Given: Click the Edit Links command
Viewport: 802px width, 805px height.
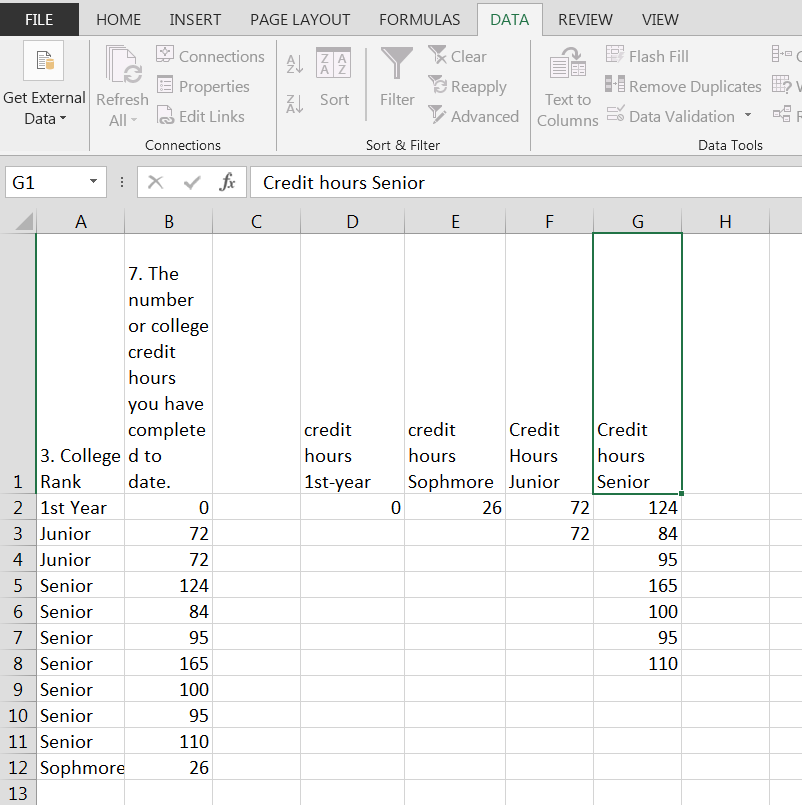Looking at the screenshot, I should point(200,117).
